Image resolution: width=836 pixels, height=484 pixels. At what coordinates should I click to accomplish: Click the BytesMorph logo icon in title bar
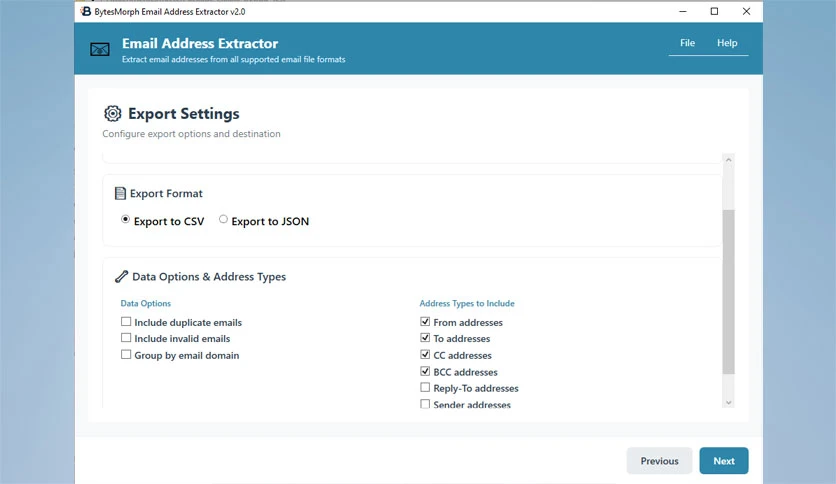(x=86, y=11)
